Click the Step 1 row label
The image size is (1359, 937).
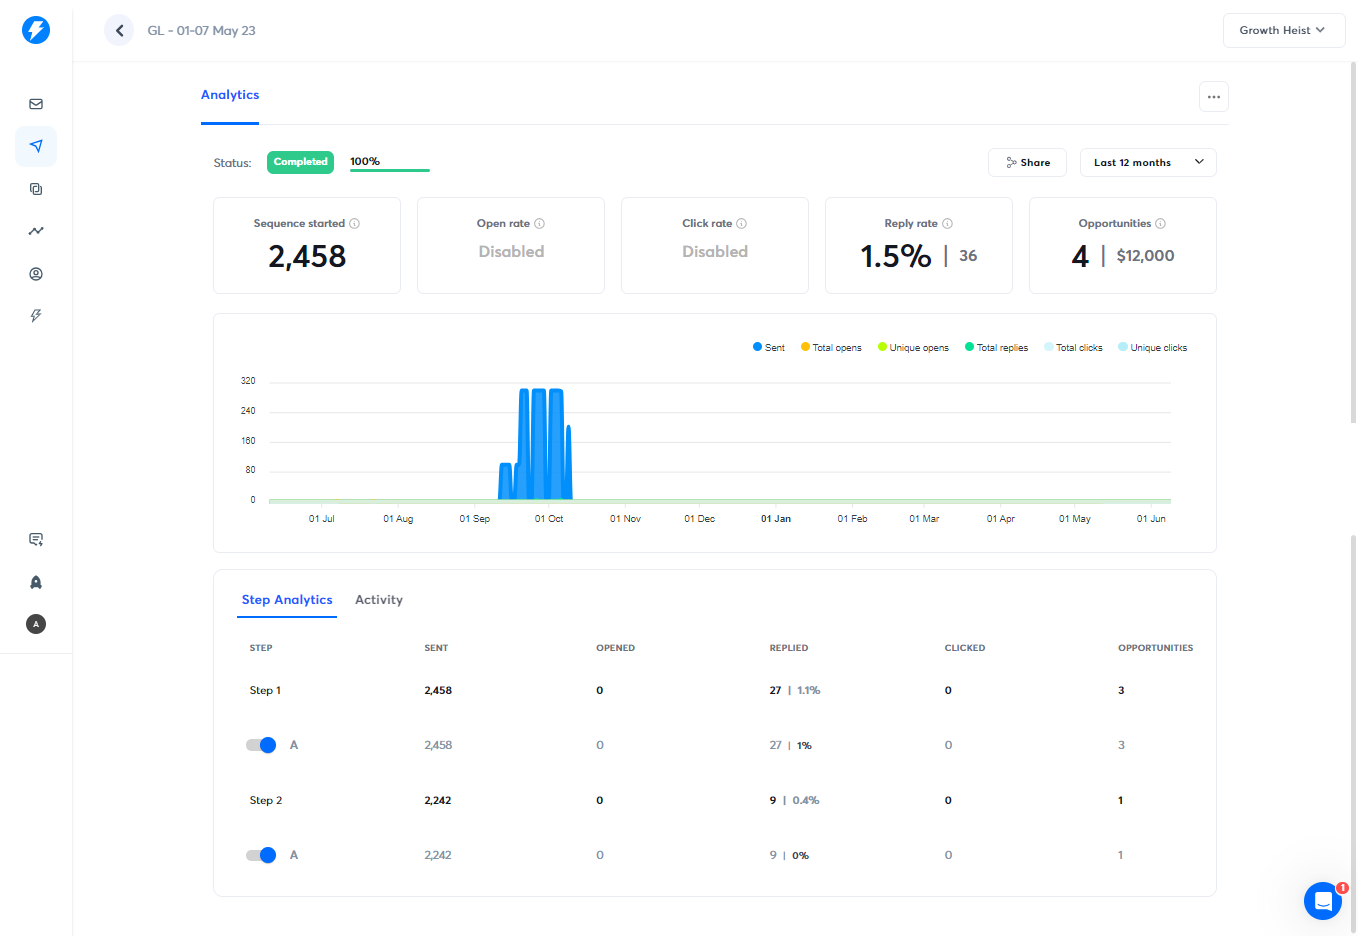(x=265, y=691)
